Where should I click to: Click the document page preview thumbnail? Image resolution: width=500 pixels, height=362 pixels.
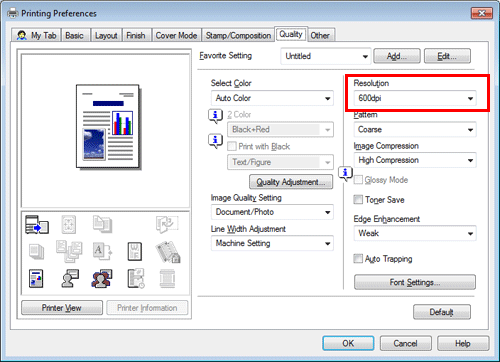click(108, 127)
